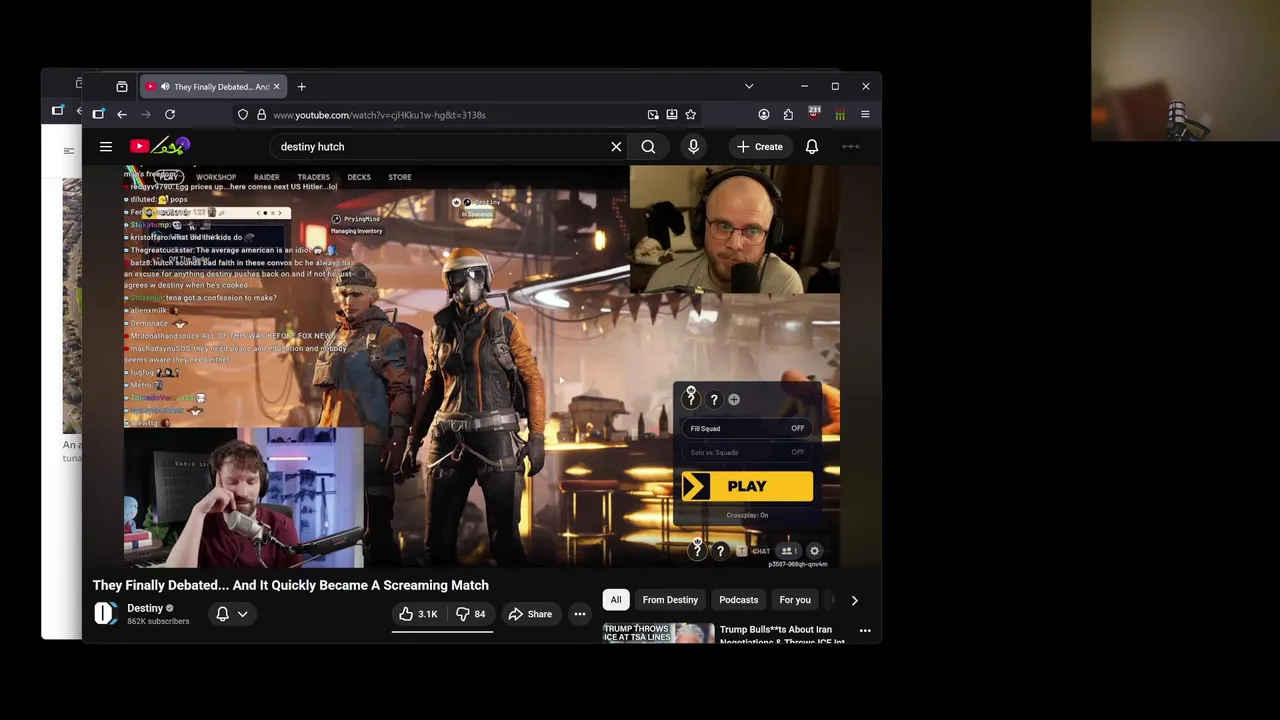
Task: Open the sidebar toggle in Firefox toolbar
Action: (98, 115)
